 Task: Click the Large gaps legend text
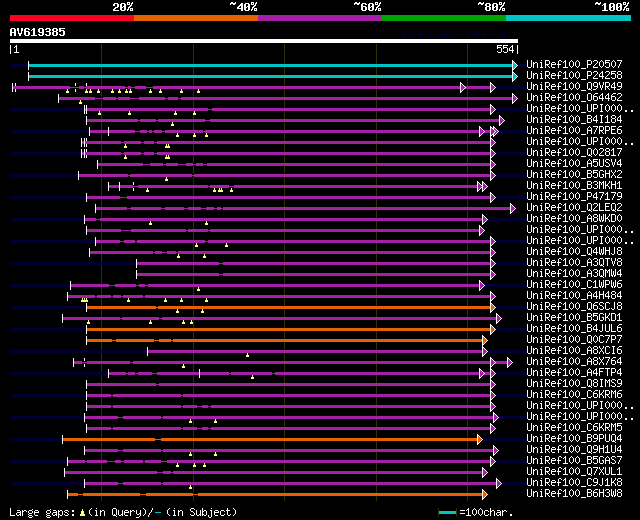point(123,512)
